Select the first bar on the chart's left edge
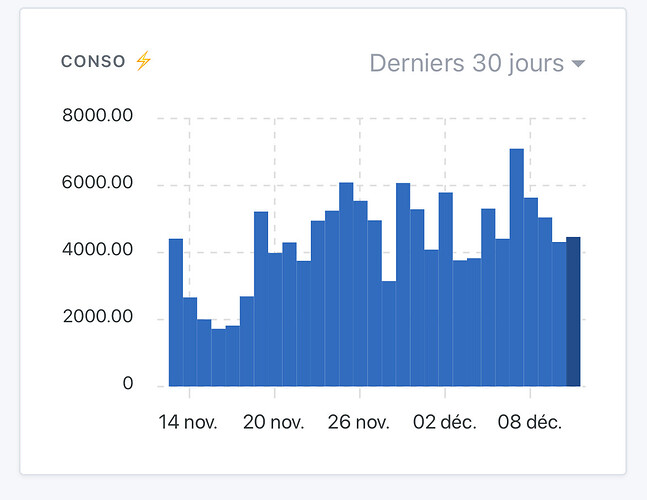The image size is (647, 500). (175, 312)
